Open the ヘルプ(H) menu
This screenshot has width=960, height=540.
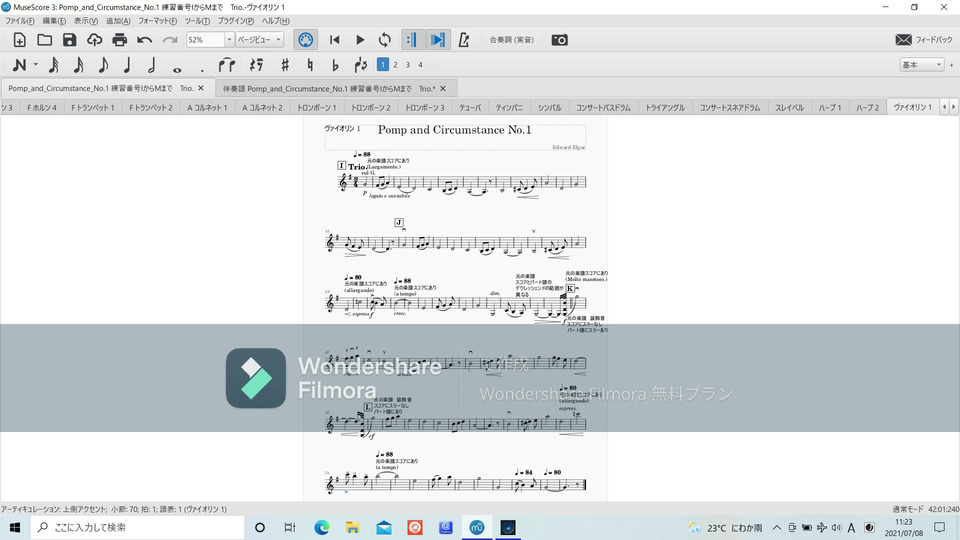tap(276, 21)
